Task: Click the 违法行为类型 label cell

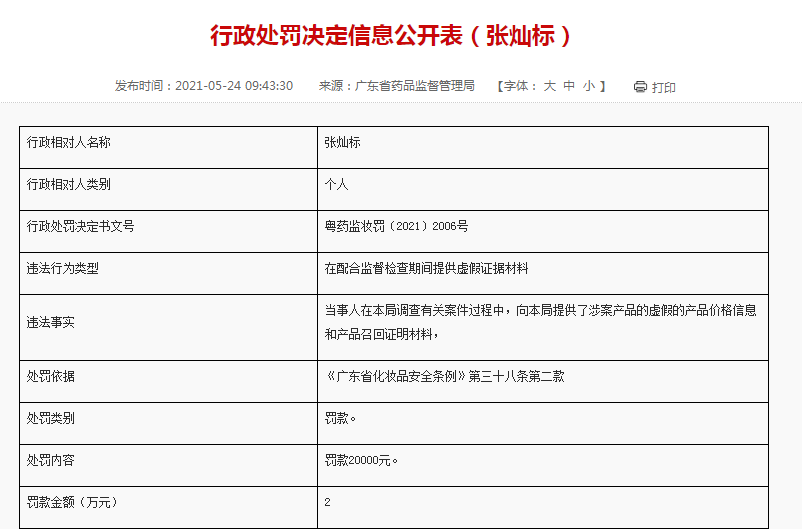Action: point(168,273)
